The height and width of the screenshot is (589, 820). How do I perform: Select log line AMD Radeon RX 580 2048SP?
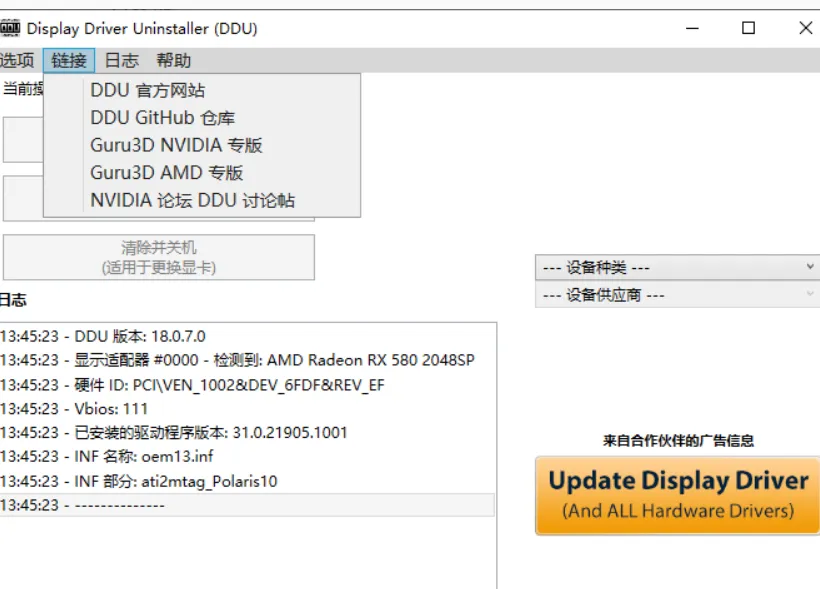pyautogui.click(x=247, y=360)
